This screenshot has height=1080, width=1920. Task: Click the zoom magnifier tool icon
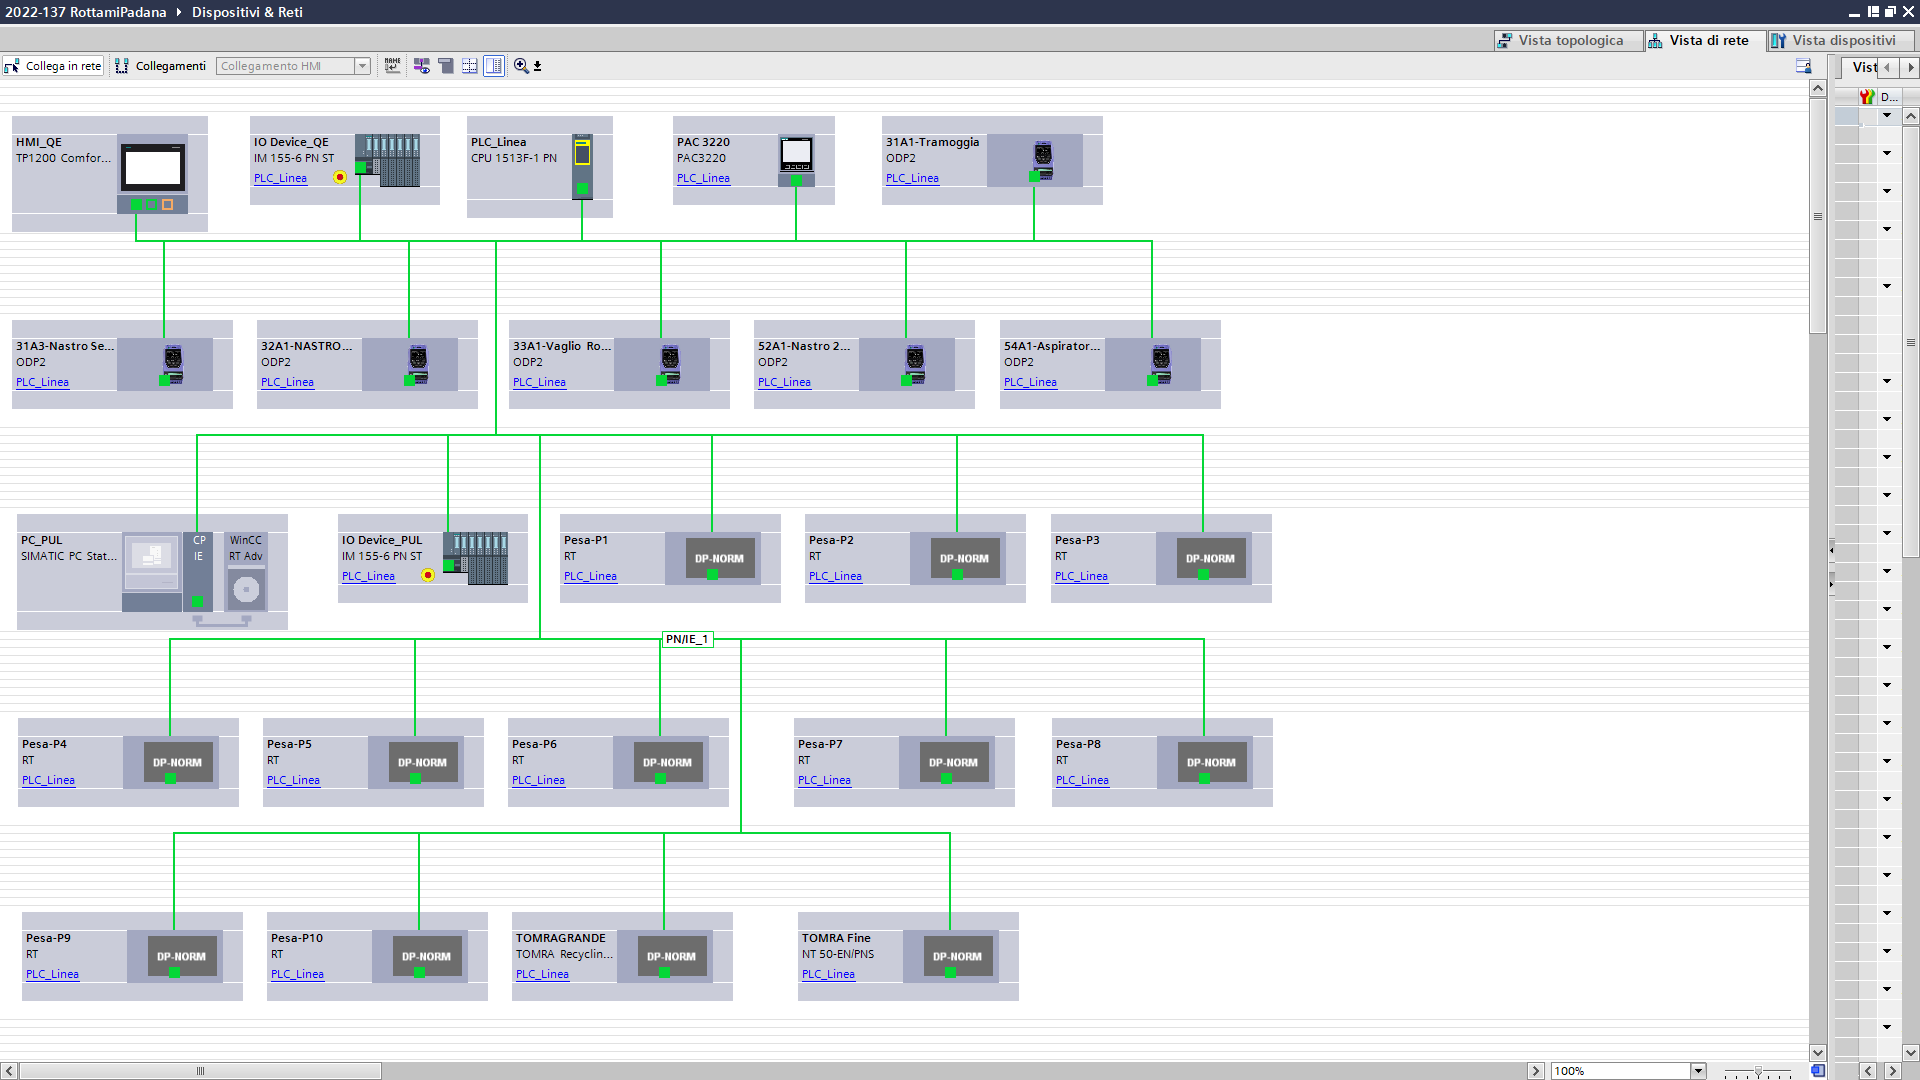521,66
